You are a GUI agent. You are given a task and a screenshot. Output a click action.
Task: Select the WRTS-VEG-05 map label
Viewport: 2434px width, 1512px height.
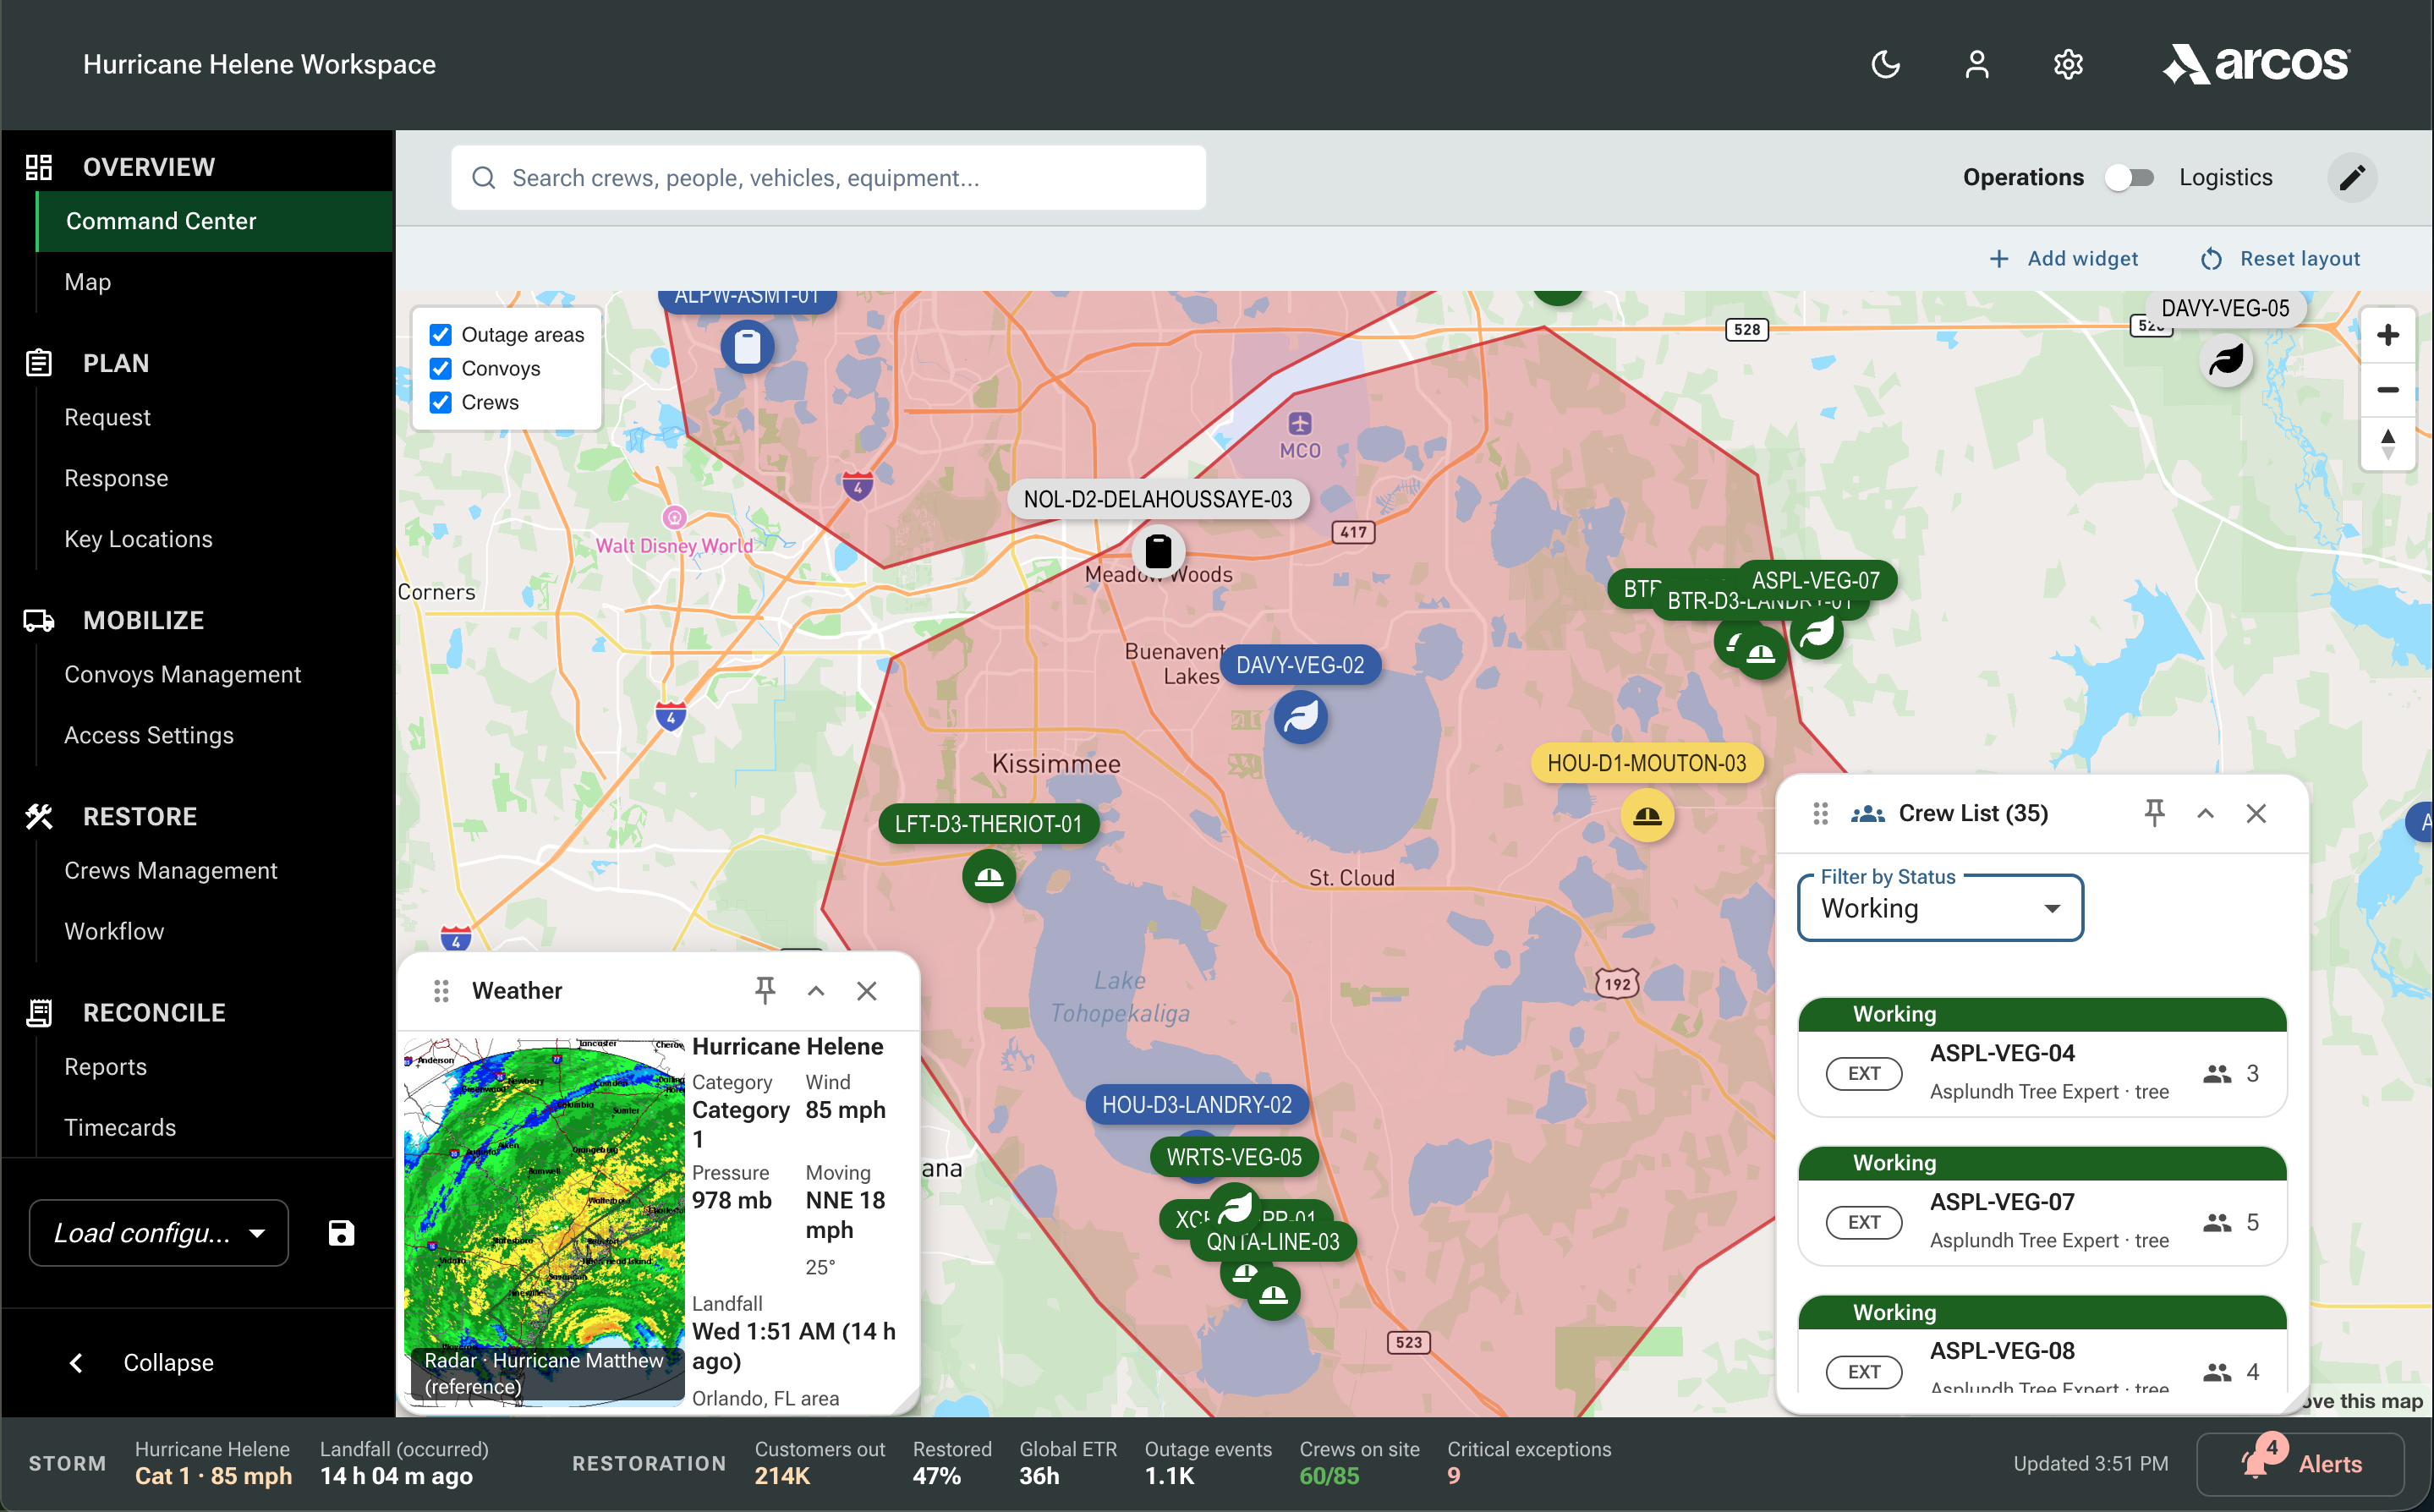(x=1234, y=1158)
